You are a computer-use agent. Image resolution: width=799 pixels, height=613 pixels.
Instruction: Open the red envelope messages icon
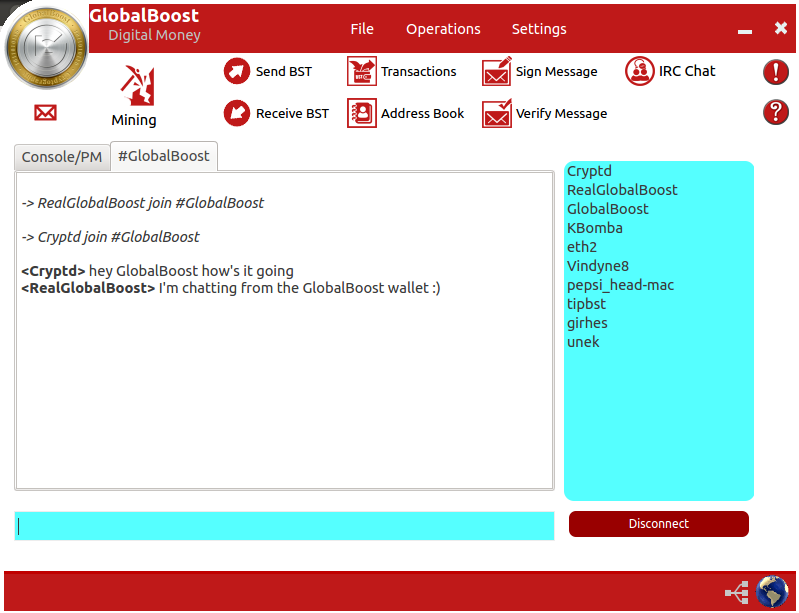(x=45, y=113)
